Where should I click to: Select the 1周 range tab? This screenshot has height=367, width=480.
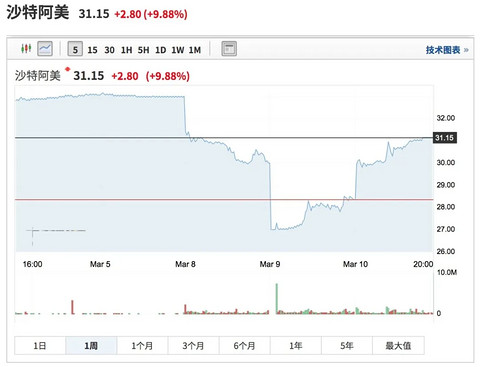tap(91, 345)
